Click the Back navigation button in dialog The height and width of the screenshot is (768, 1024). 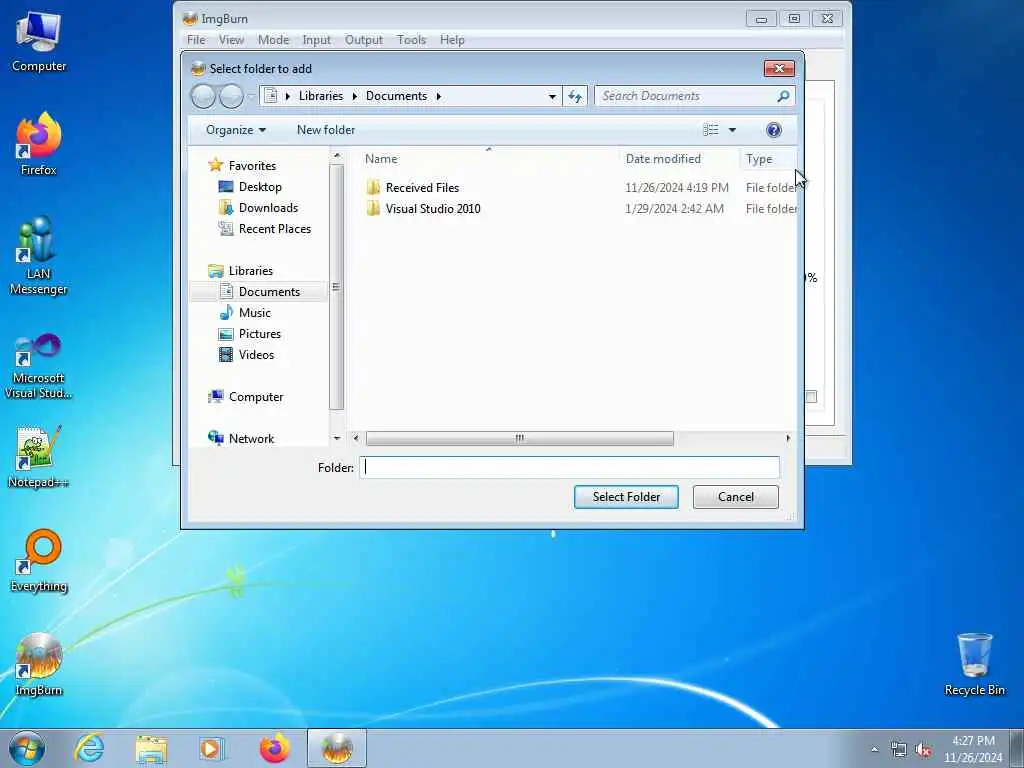[x=203, y=97]
